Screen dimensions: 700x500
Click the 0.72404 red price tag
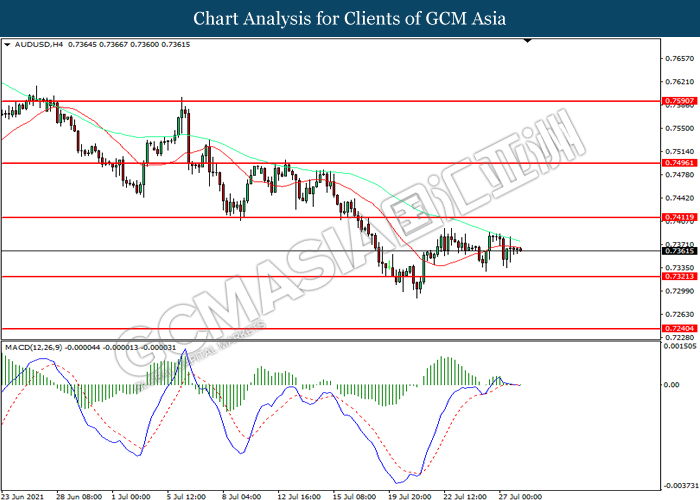[678, 328]
